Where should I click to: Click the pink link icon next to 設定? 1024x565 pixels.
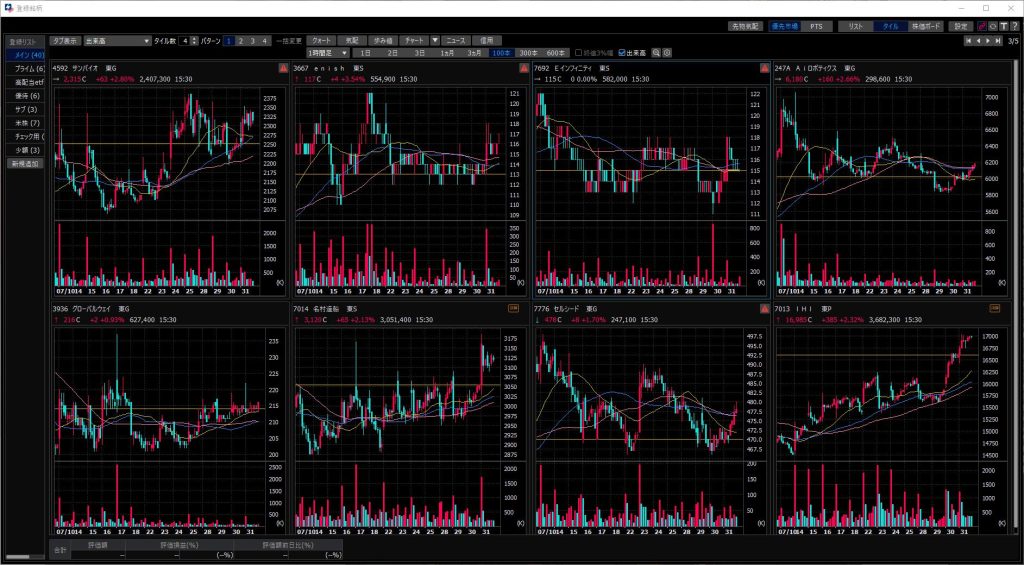point(980,26)
